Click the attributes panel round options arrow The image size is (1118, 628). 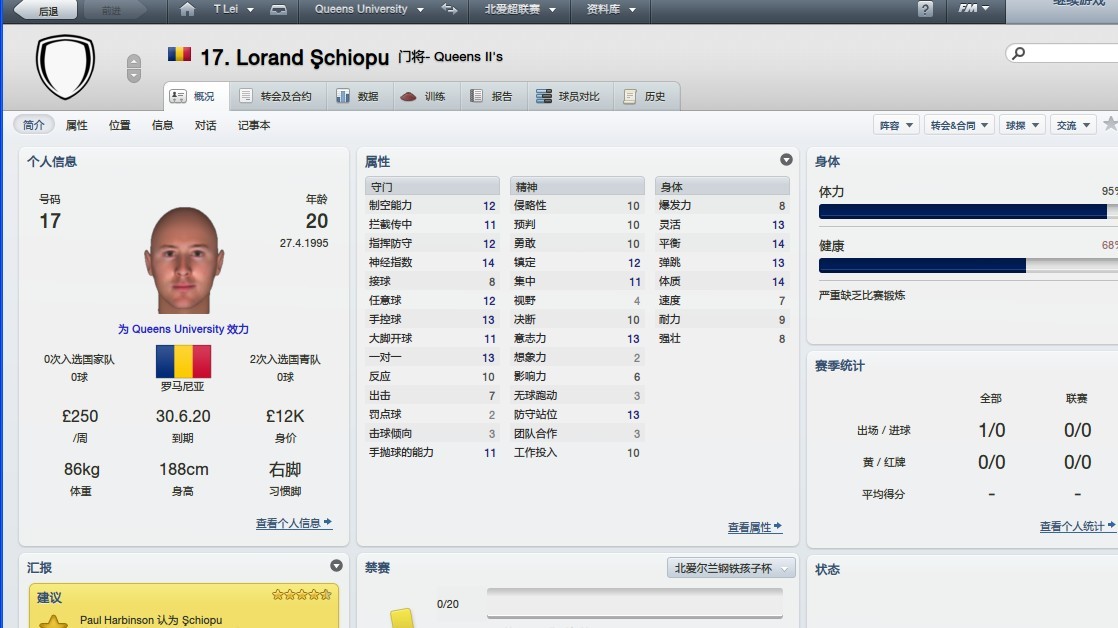[x=786, y=160]
